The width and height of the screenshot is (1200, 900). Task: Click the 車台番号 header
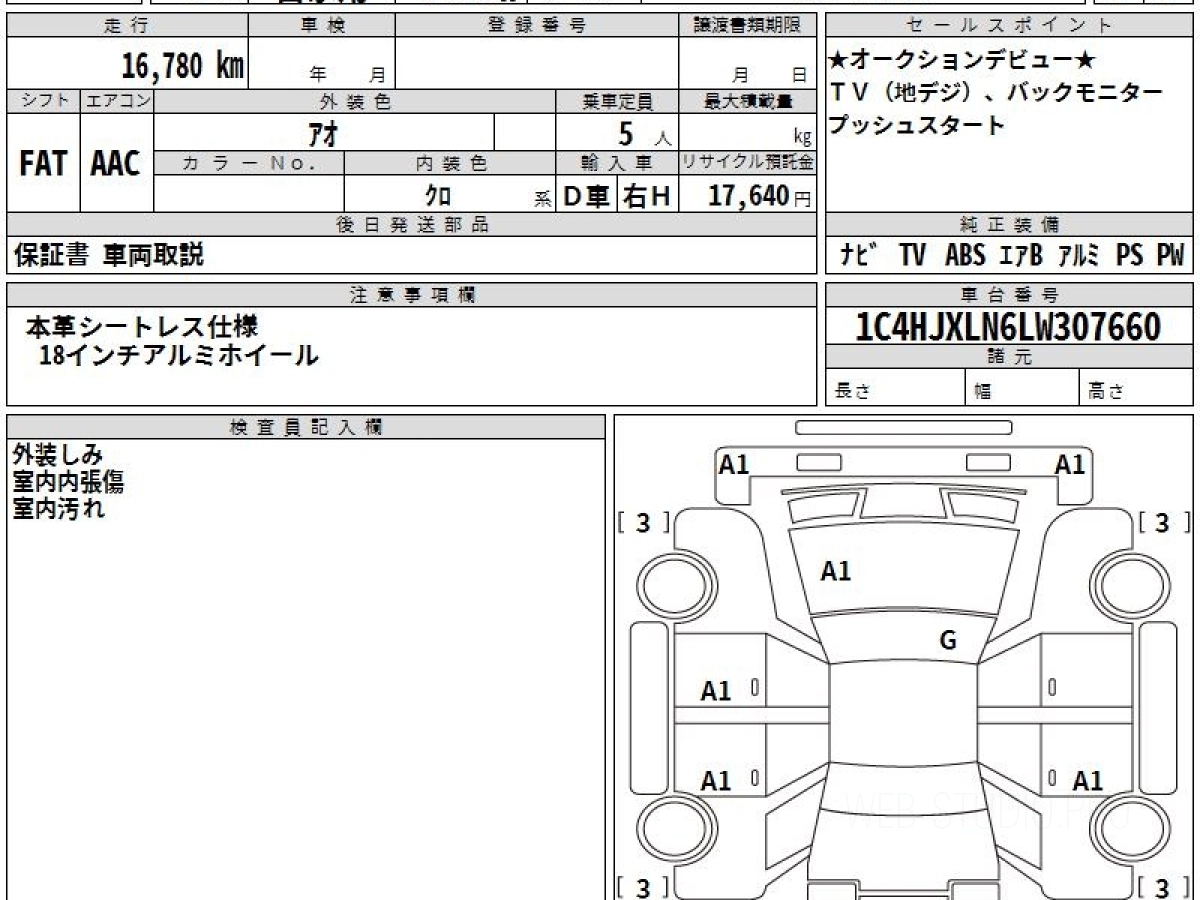(x=1009, y=294)
